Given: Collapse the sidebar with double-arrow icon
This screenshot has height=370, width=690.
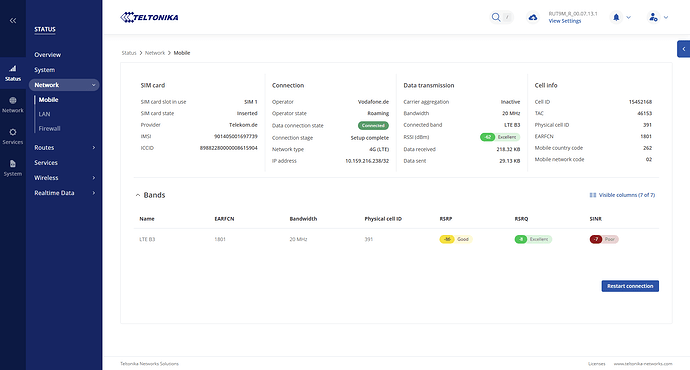Looking at the screenshot, I should [x=13, y=20].
